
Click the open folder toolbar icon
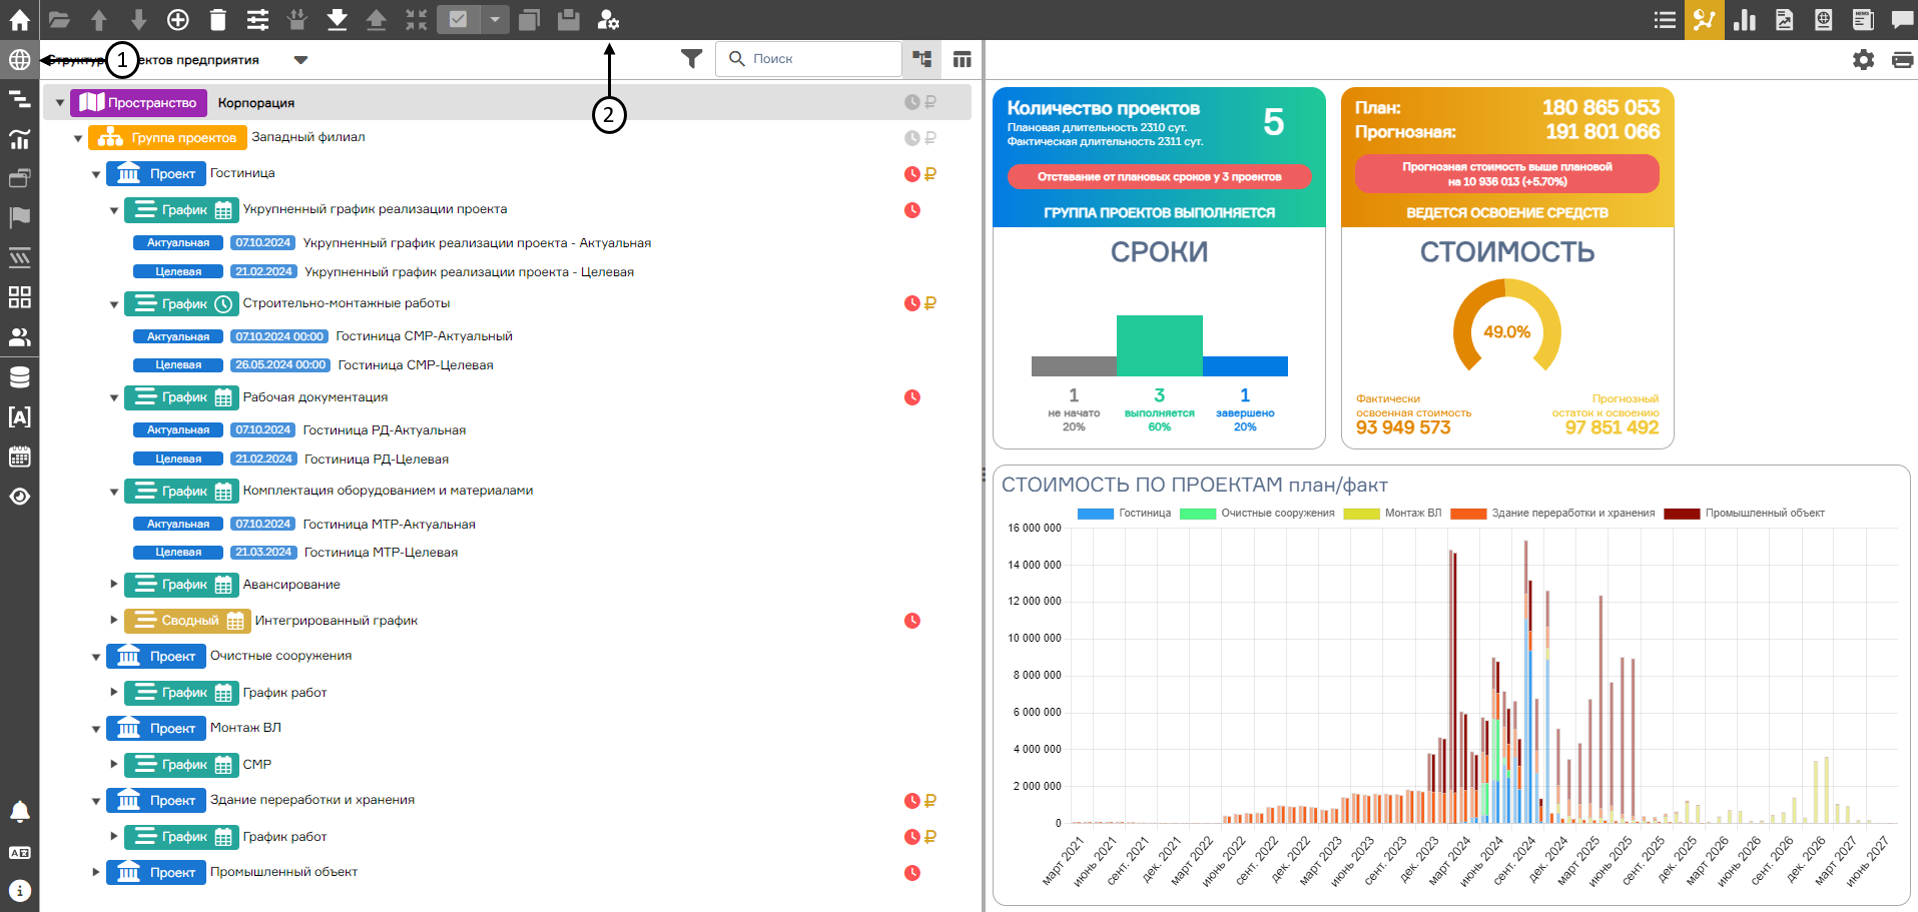coord(59,19)
